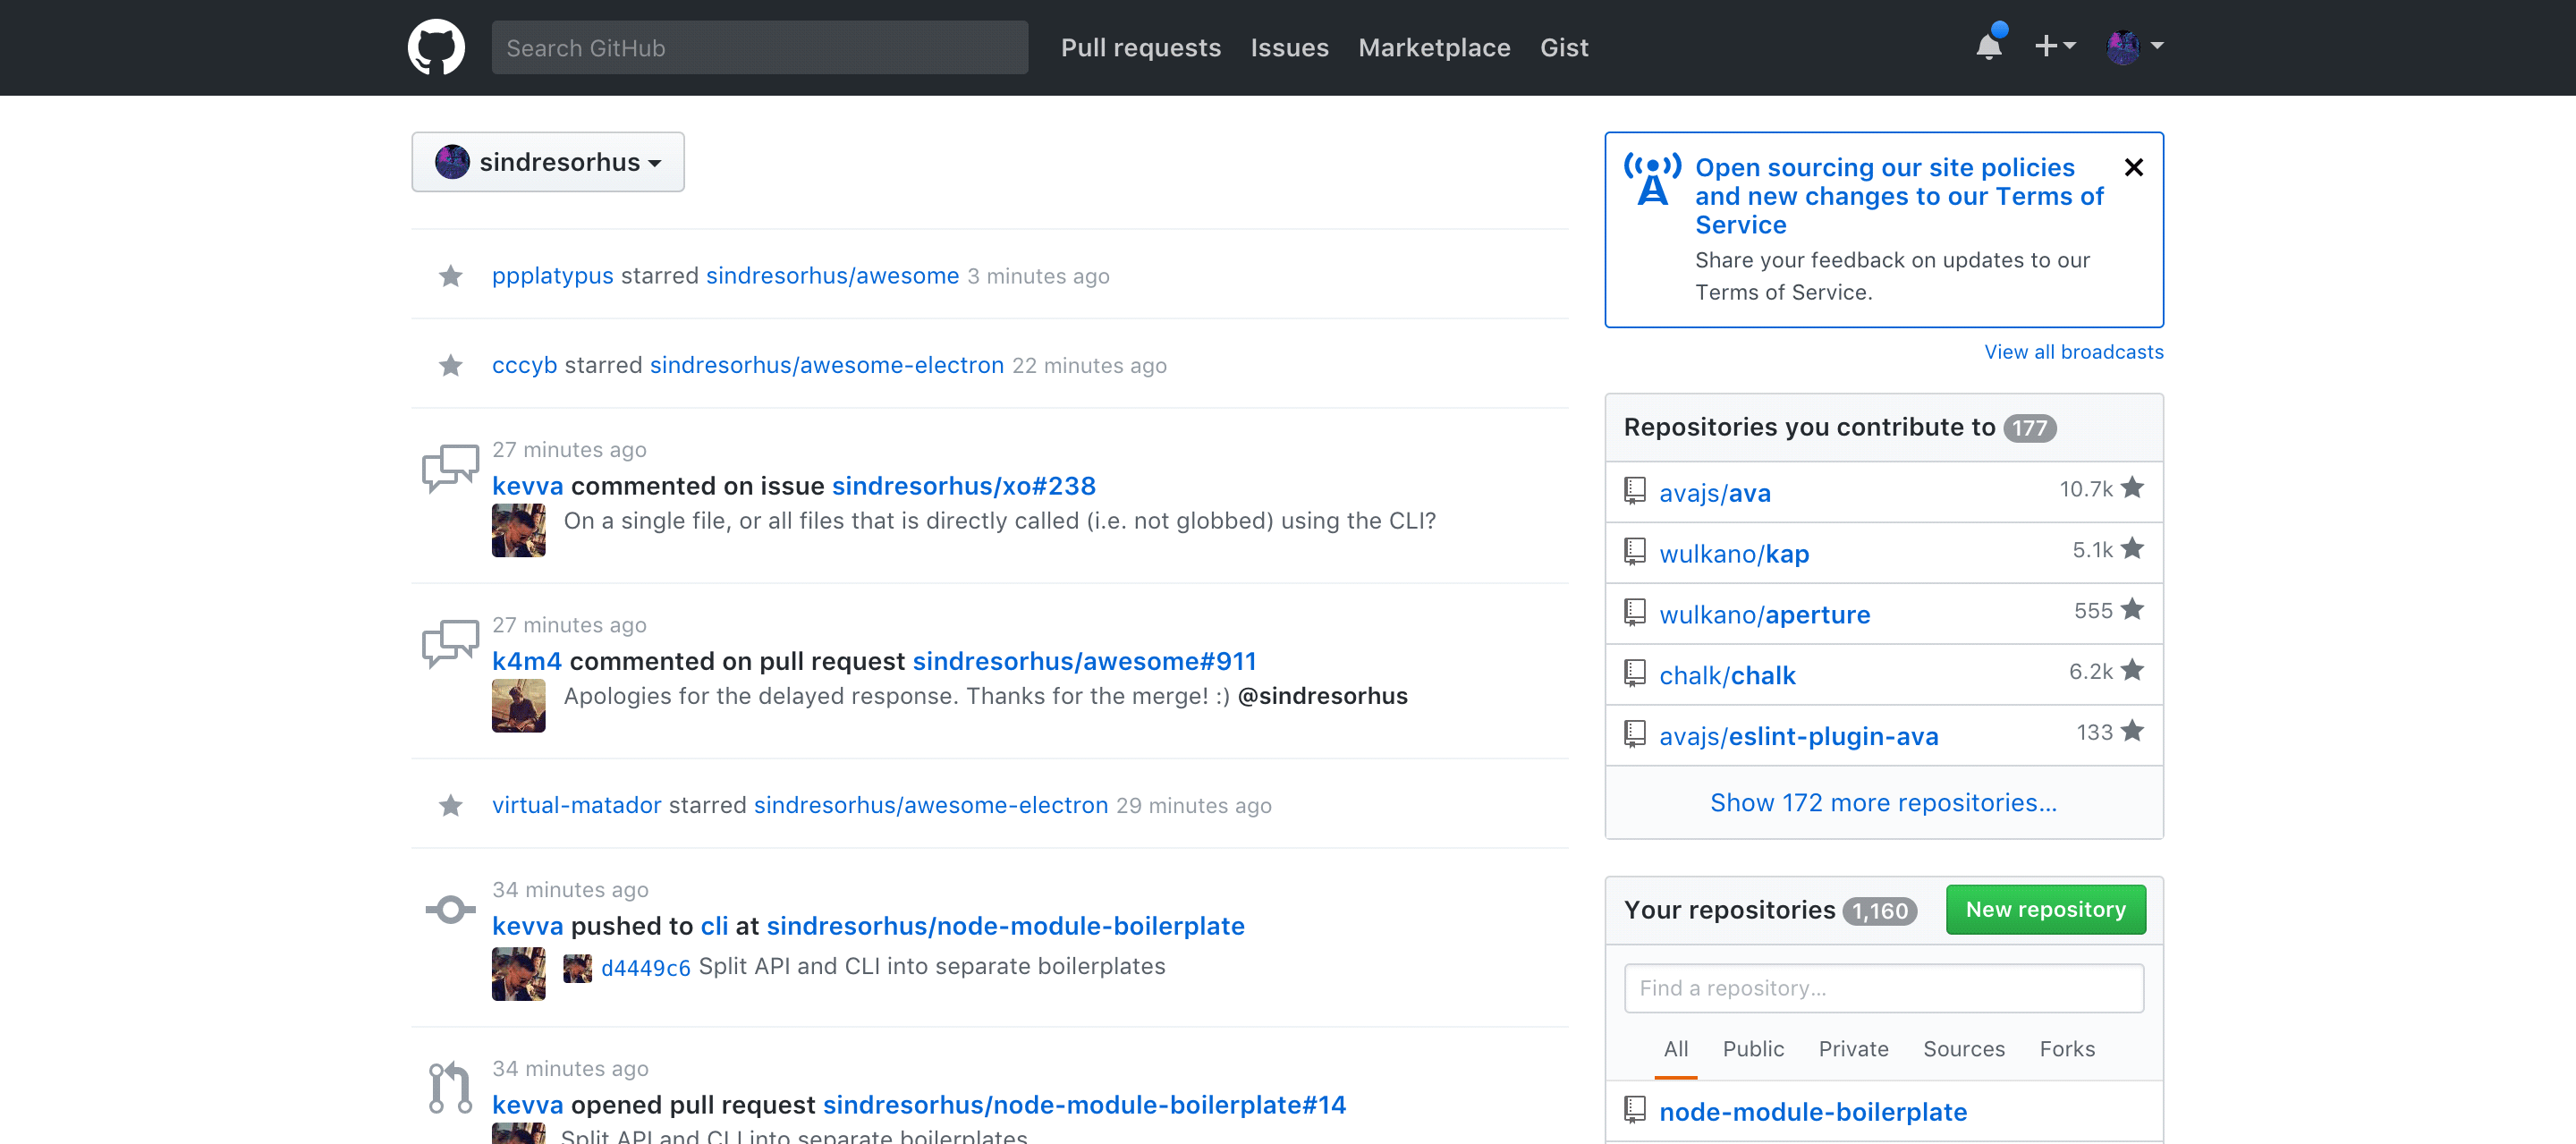
Task: Open the cli branch link
Action: (x=714, y=926)
